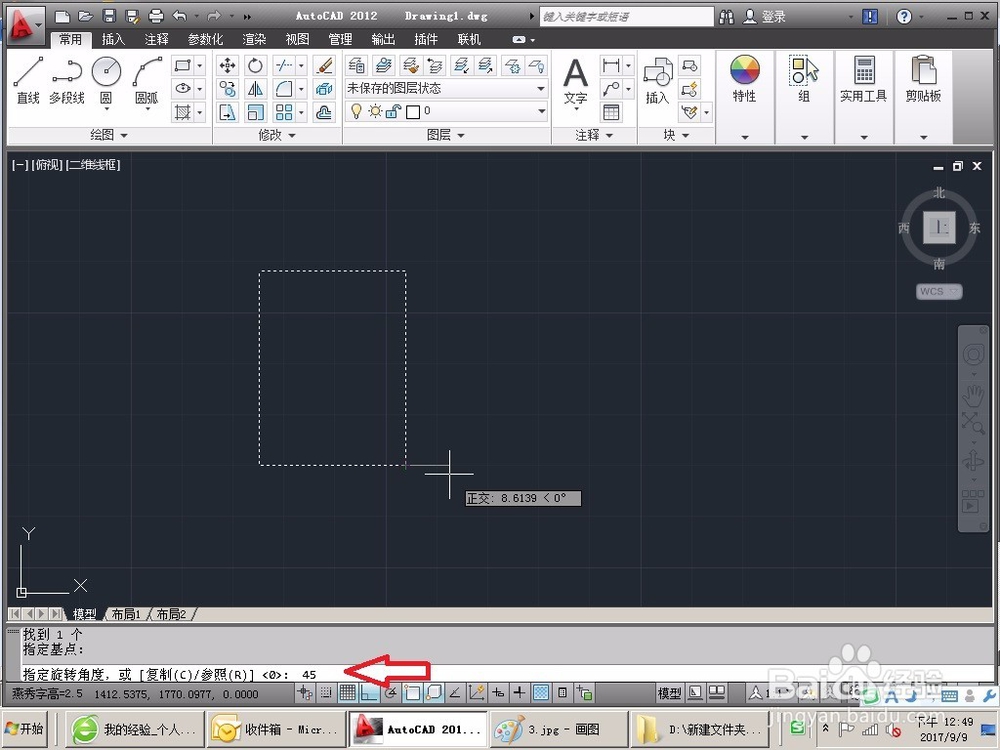
Task: Click the Table tool in Annotation panel
Action: pos(611,113)
